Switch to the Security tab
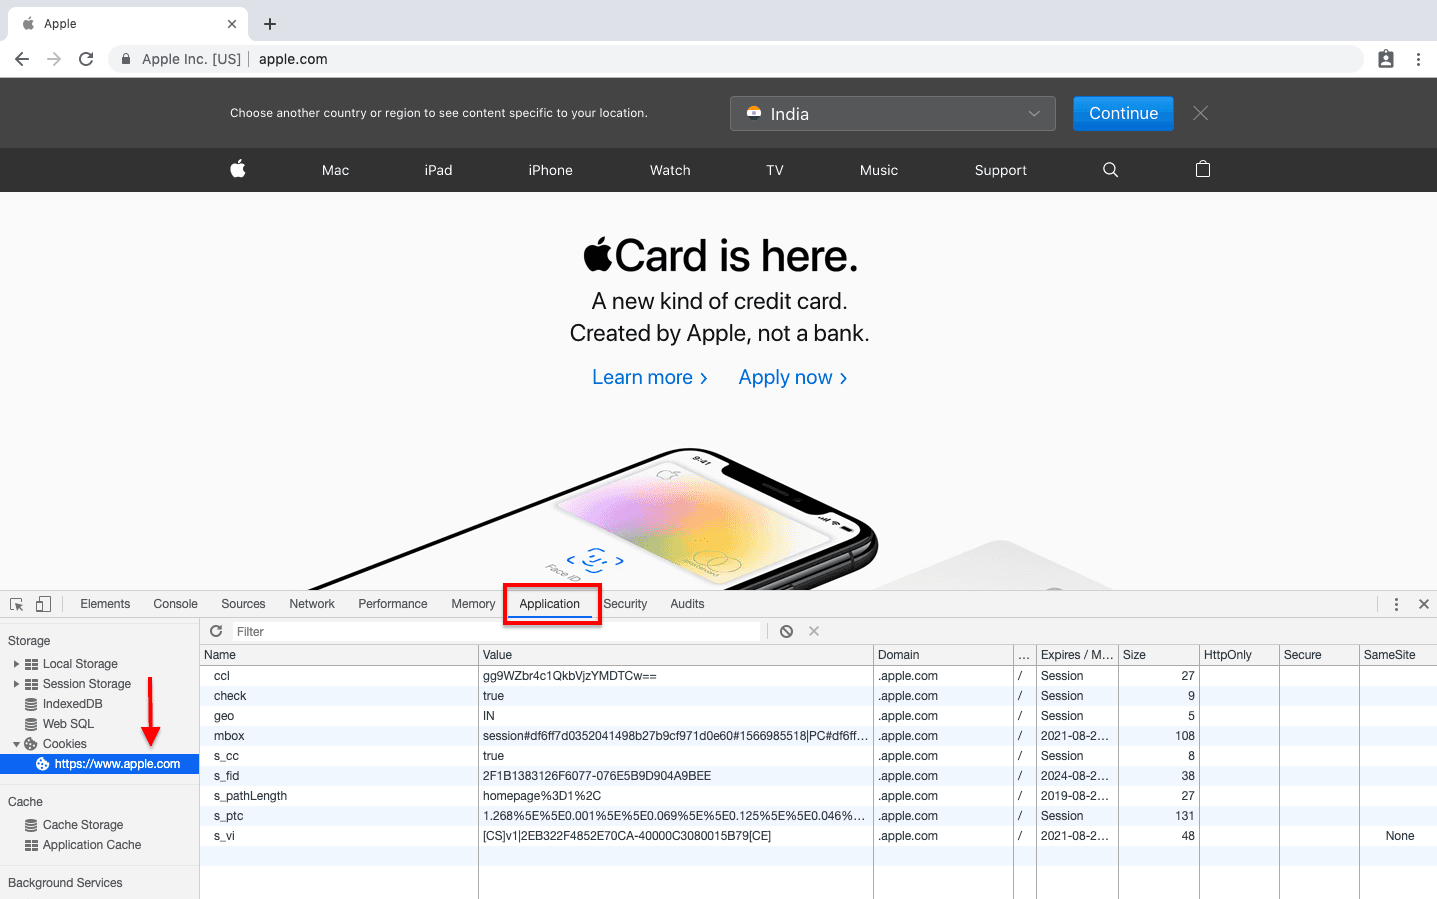This screenshot has height=899, width=1437. (x=625, y=604)
